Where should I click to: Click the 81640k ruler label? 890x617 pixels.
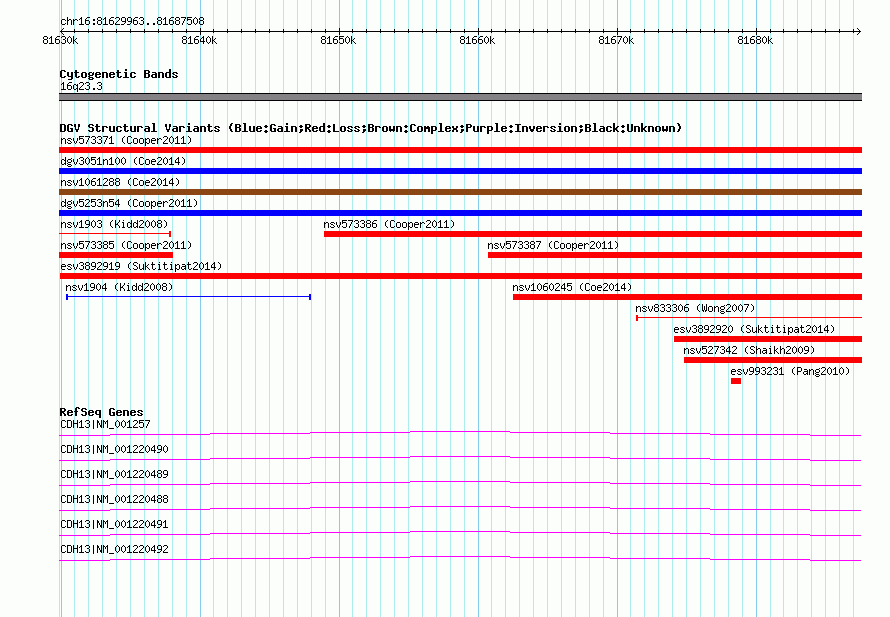coord(199,40)
